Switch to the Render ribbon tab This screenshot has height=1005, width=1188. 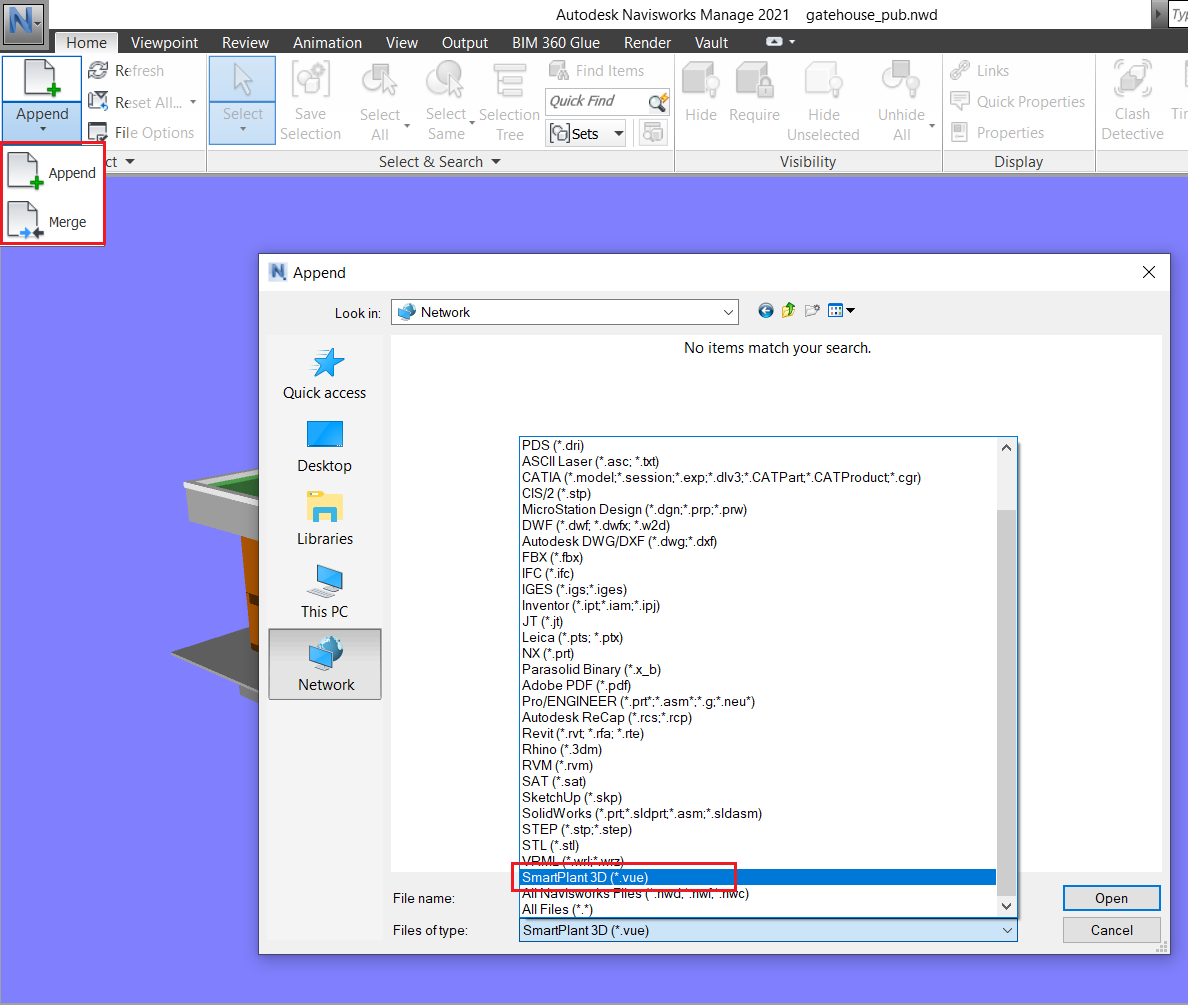click(x=647, y=42)
